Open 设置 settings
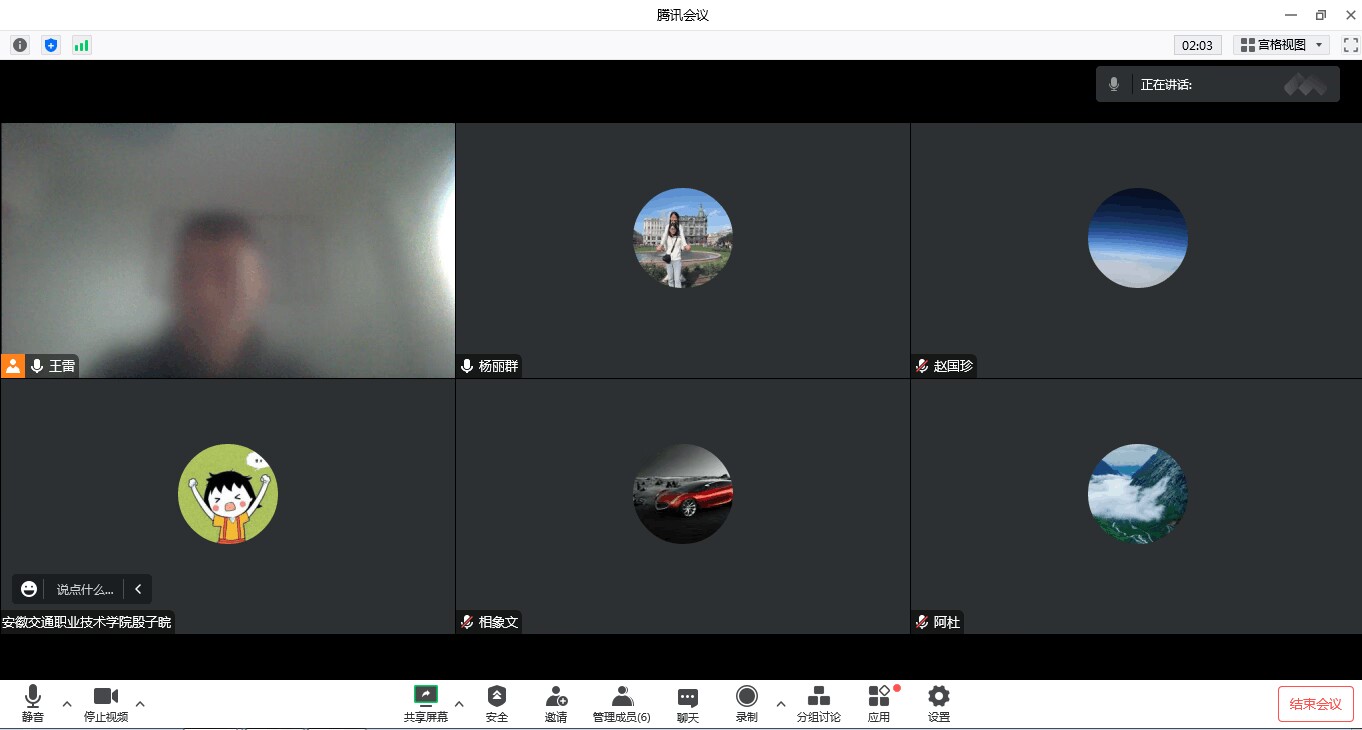This screenshot has height=730, width=1362. 938,704
